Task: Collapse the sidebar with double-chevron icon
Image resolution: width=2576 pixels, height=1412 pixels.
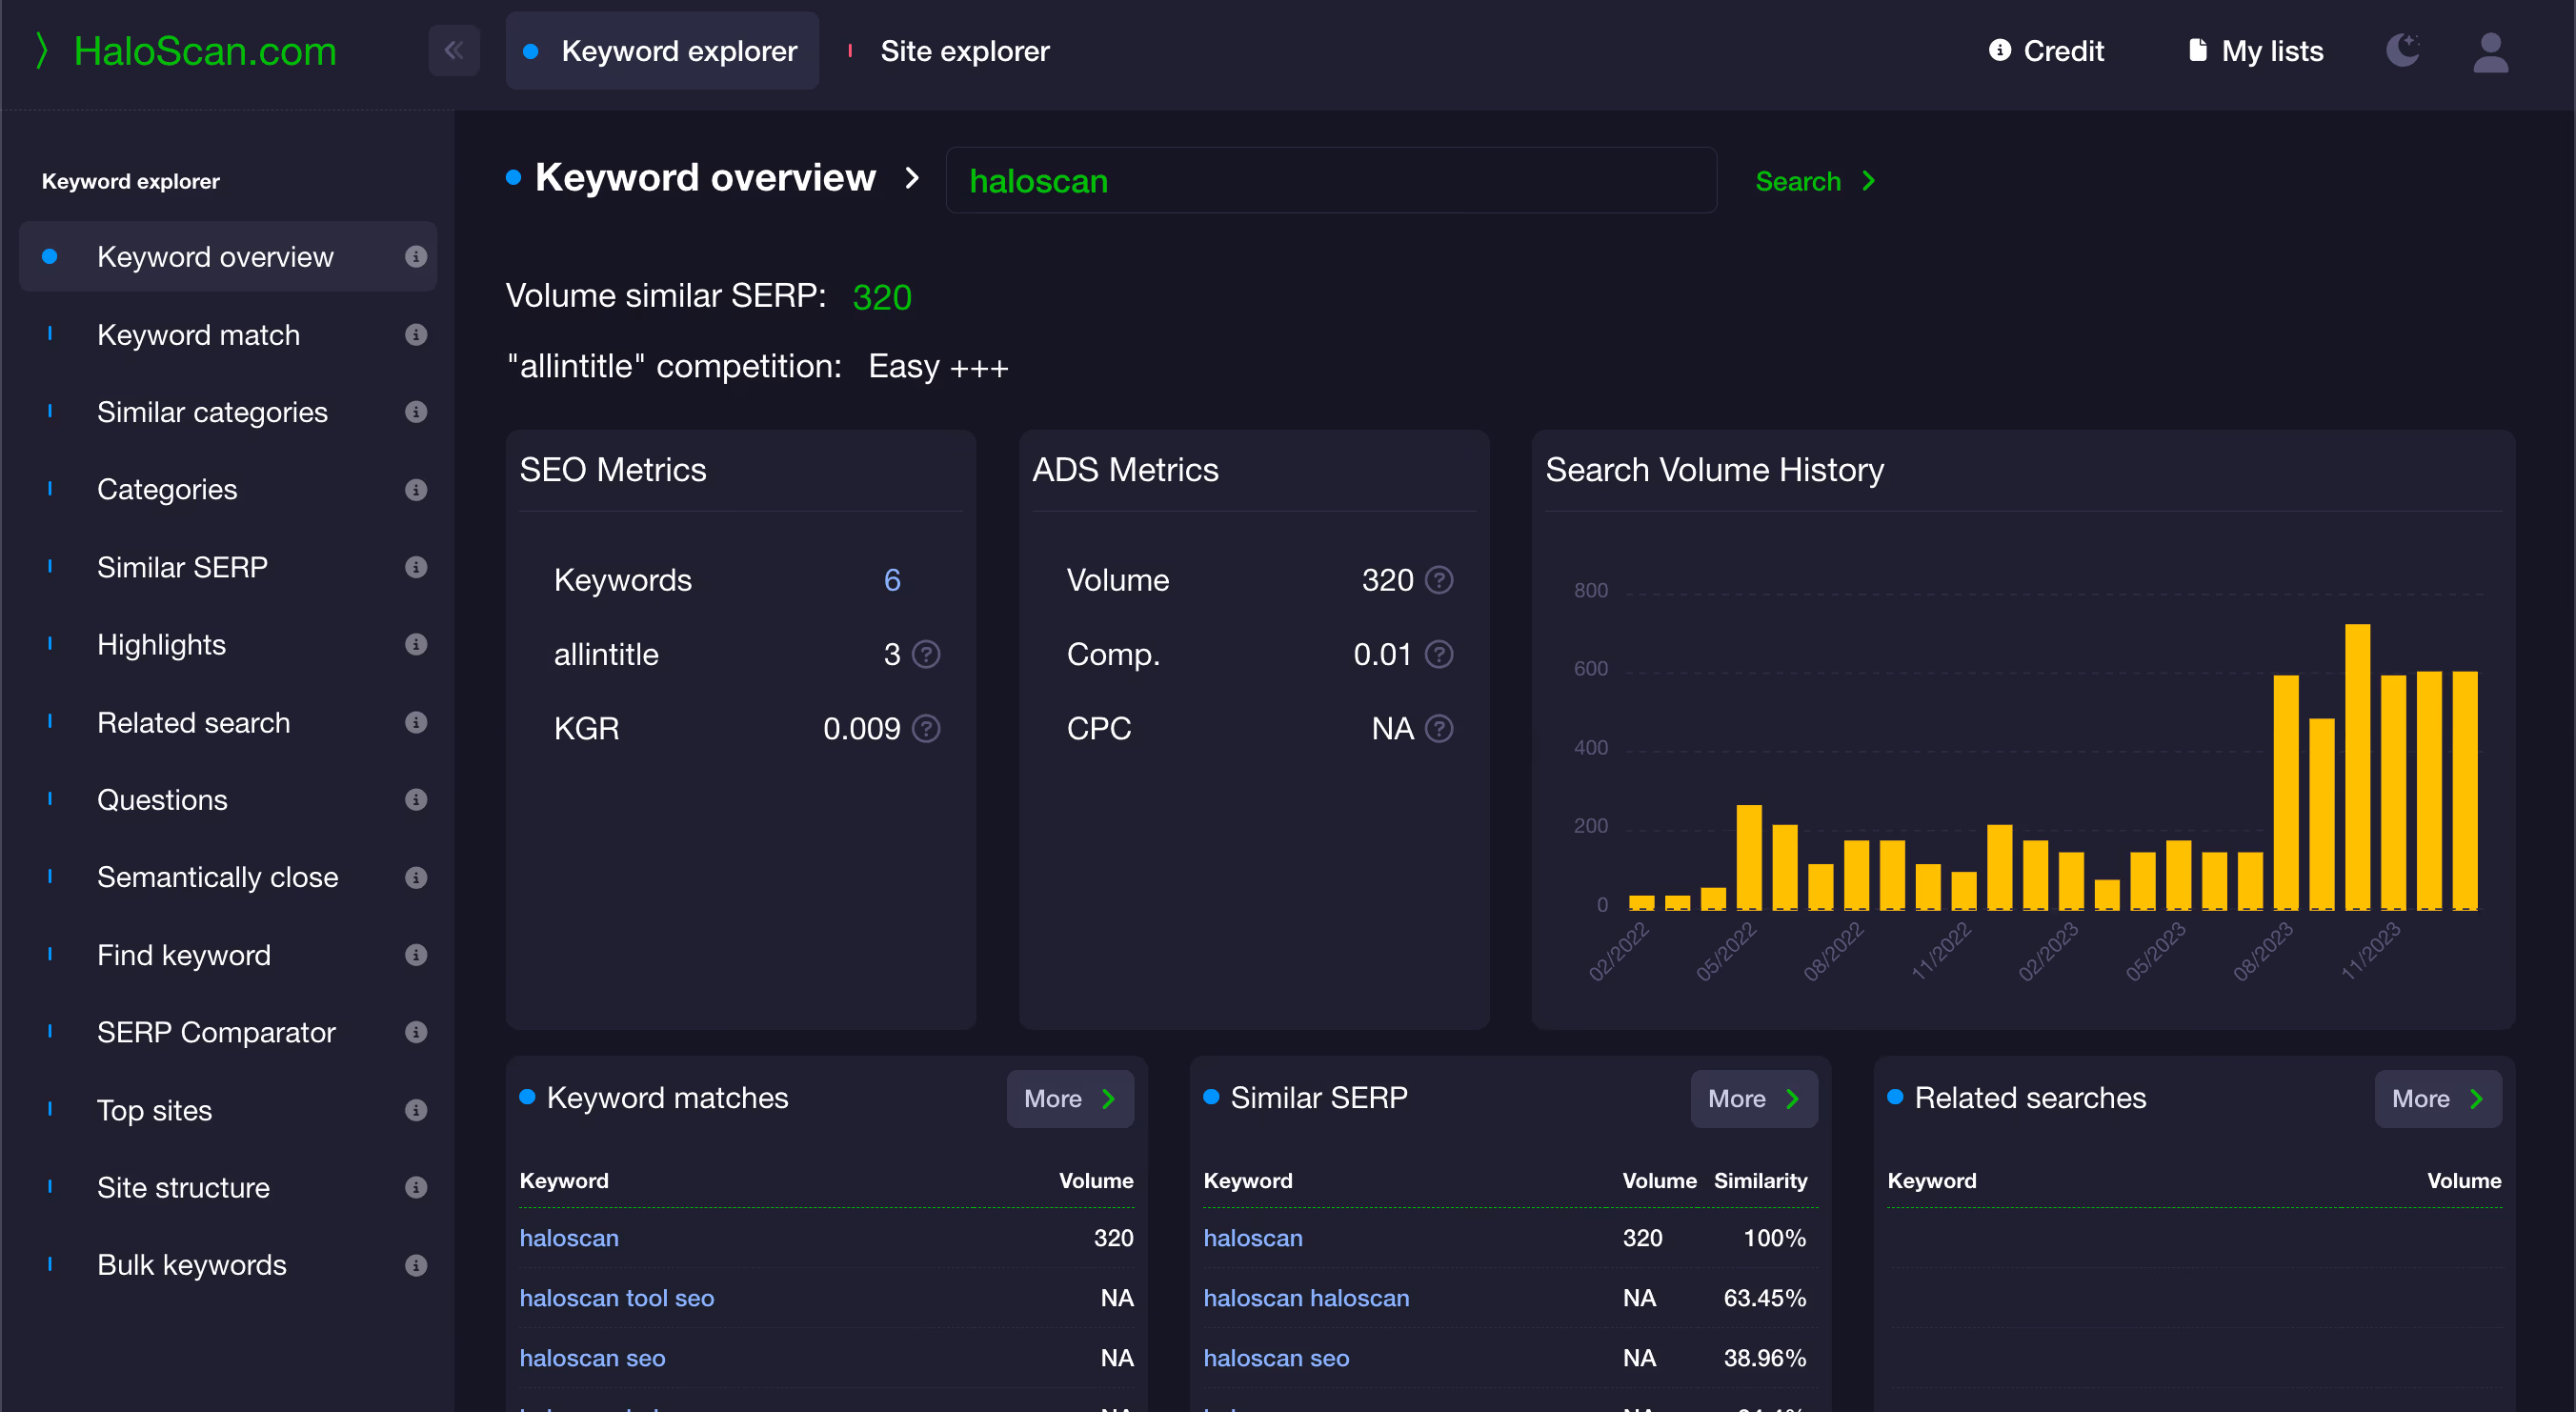Action: click(x=453, y=50)
